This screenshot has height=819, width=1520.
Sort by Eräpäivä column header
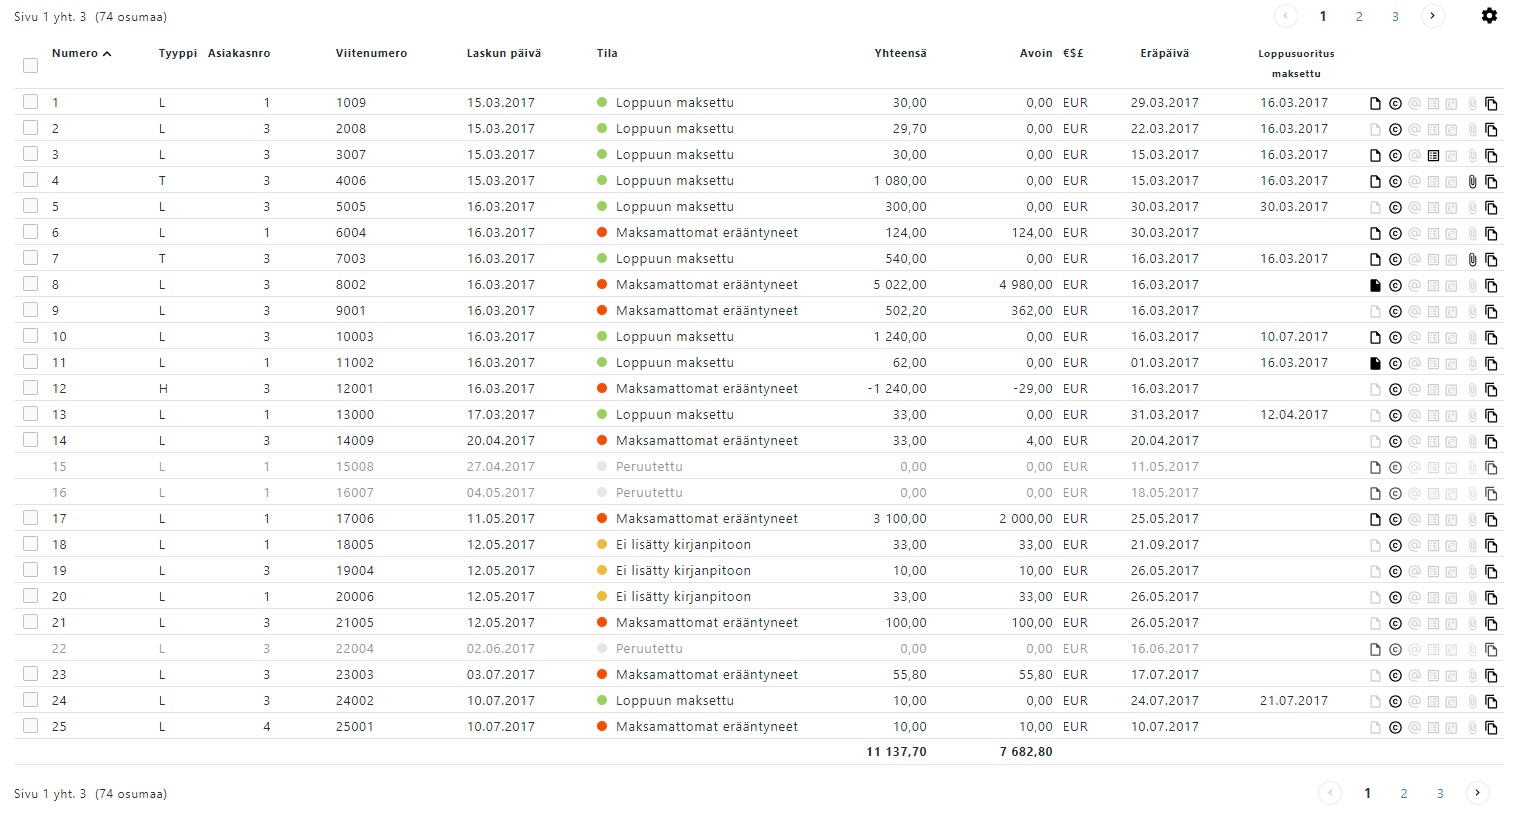(1164, 53)
